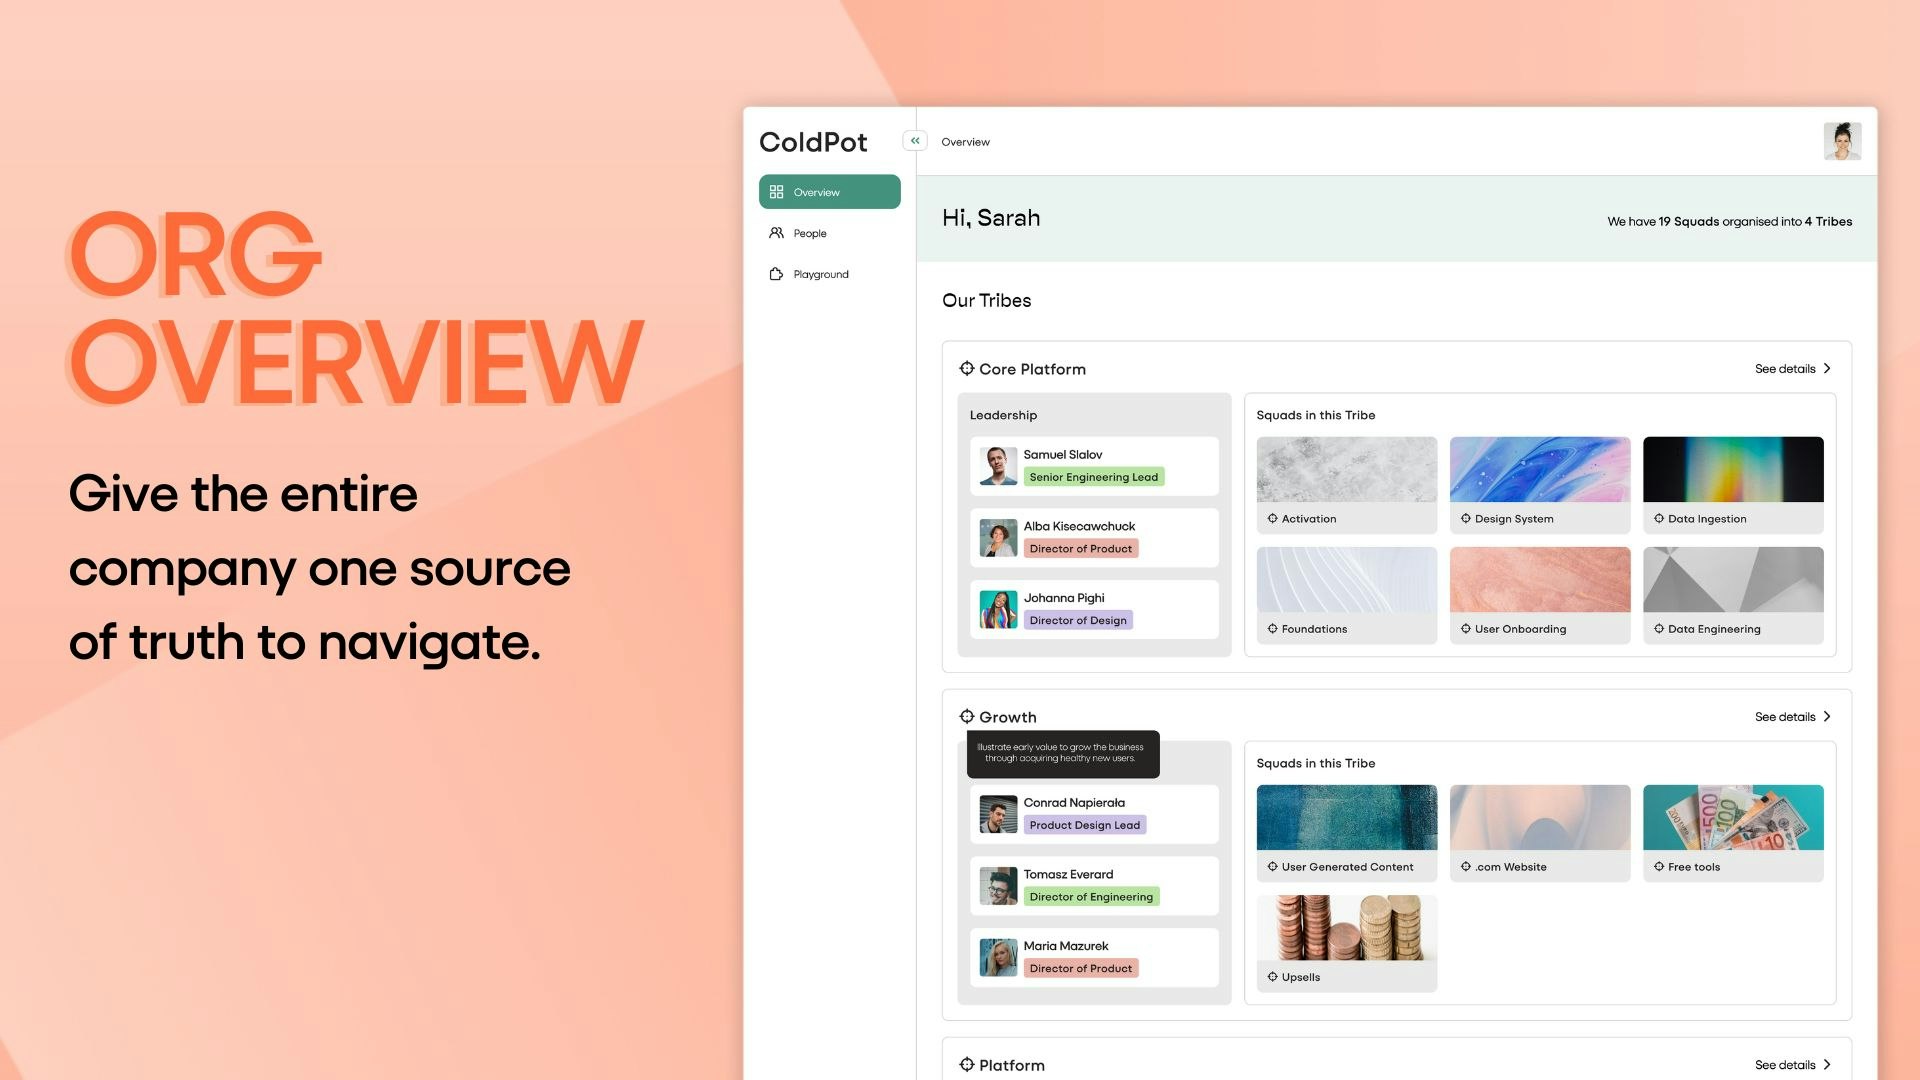Click Samuel Slalov's profile photo
The image size is (1920, 1080).
998,466
